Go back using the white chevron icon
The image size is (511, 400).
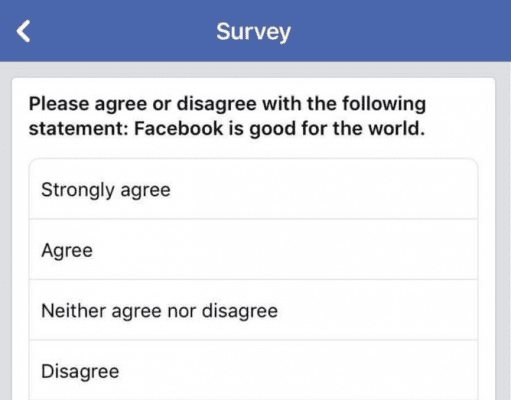pos(23,31)
